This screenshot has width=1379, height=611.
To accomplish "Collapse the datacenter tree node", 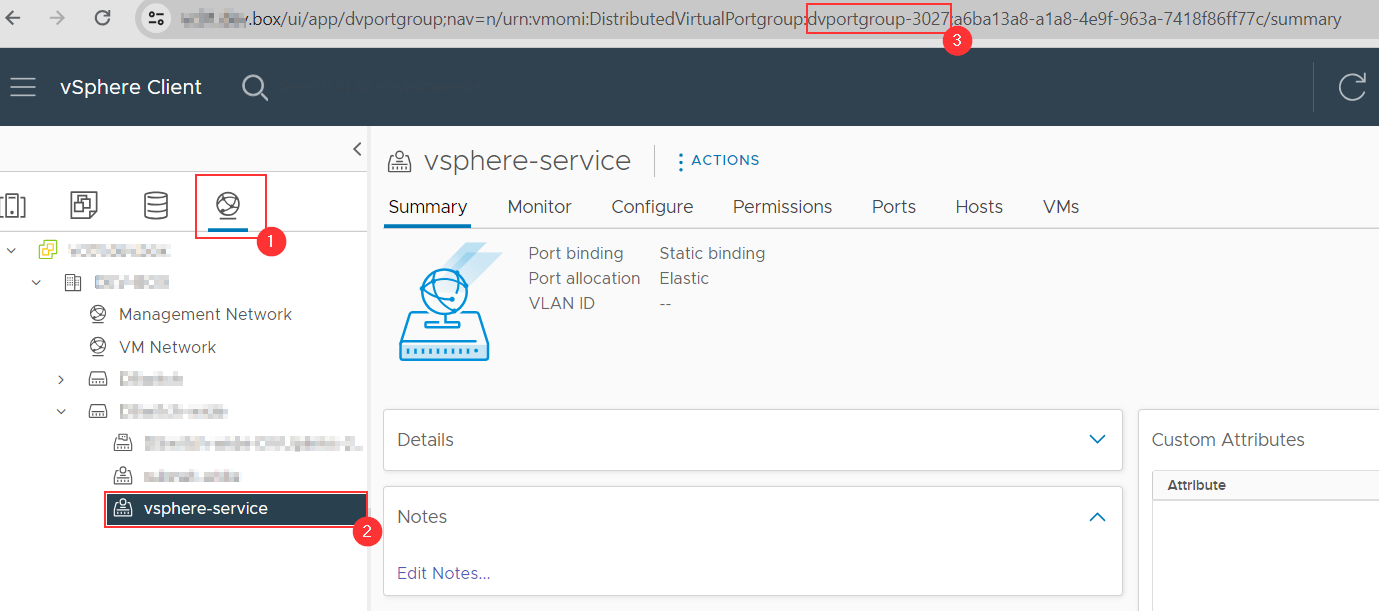I will coord(37,282).
